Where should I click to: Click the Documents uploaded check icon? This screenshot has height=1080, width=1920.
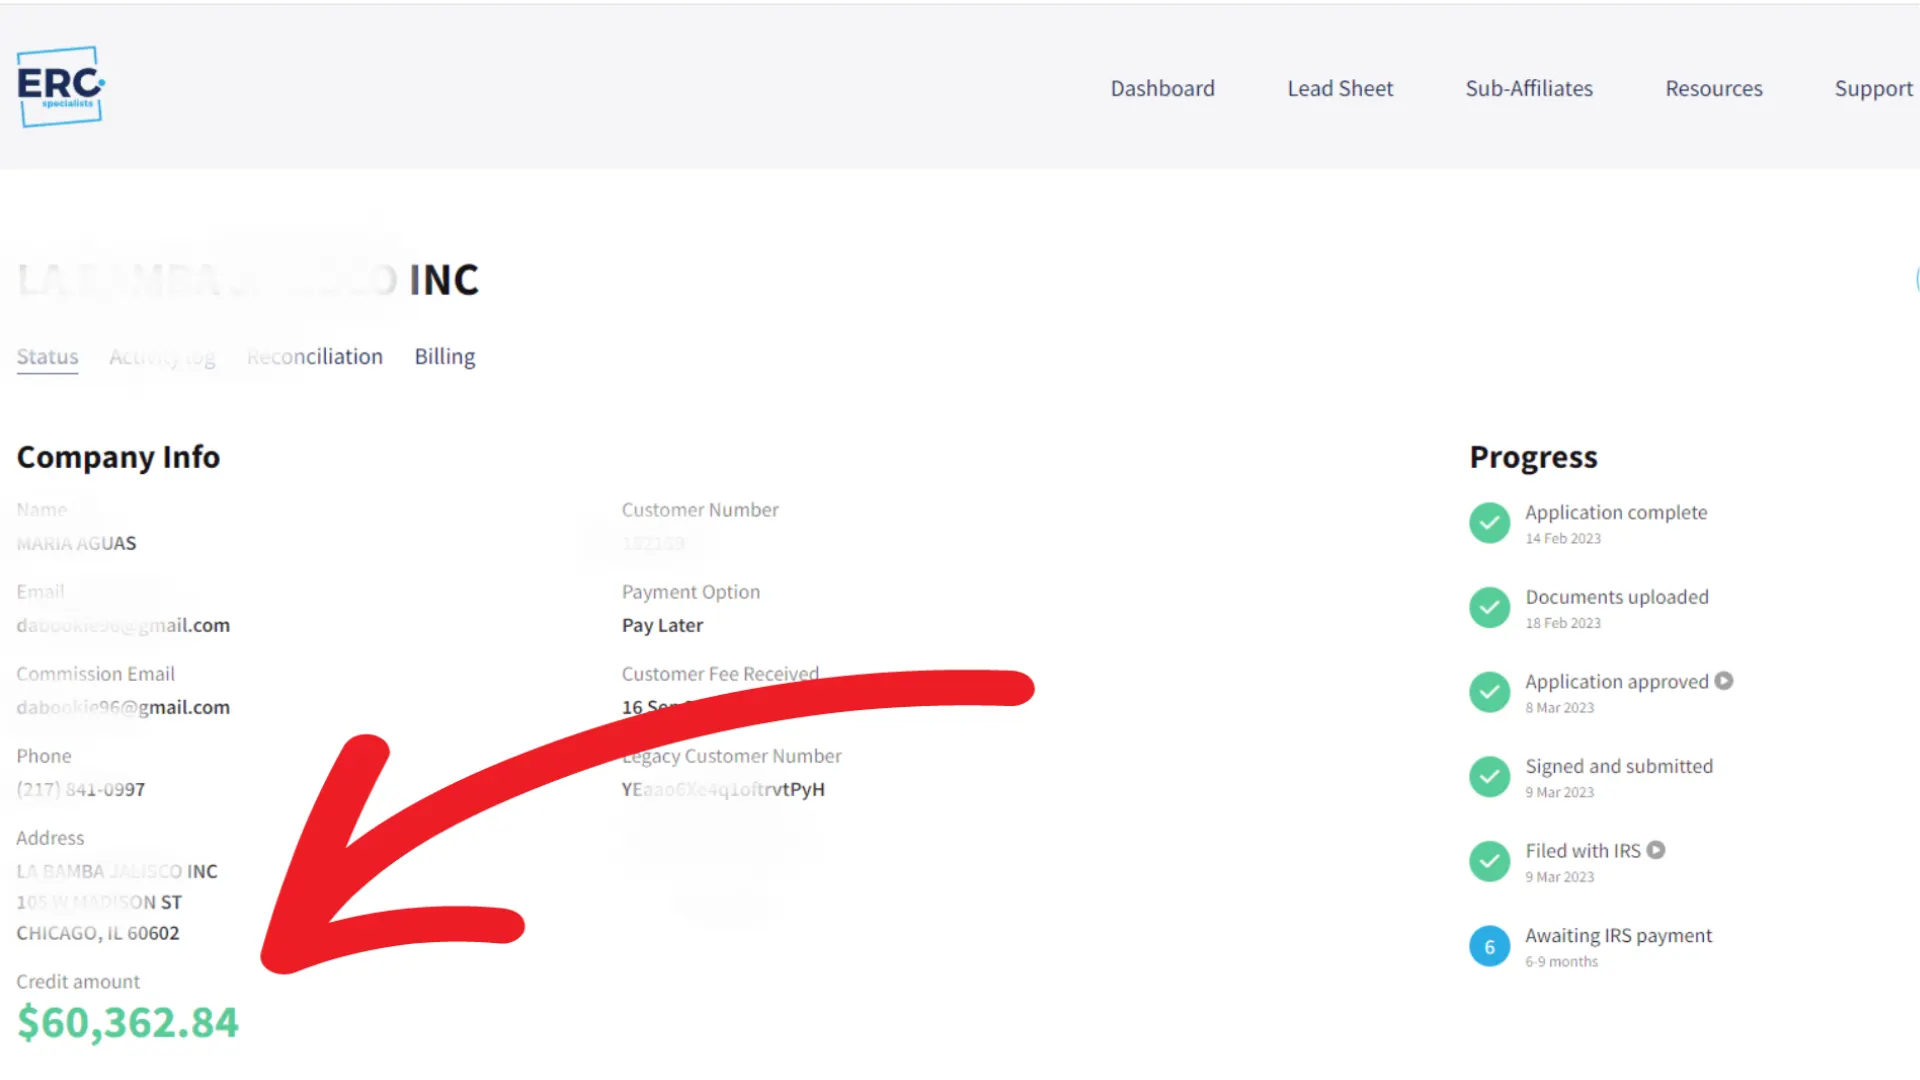pyautogui.click(x=1489, y=607)
